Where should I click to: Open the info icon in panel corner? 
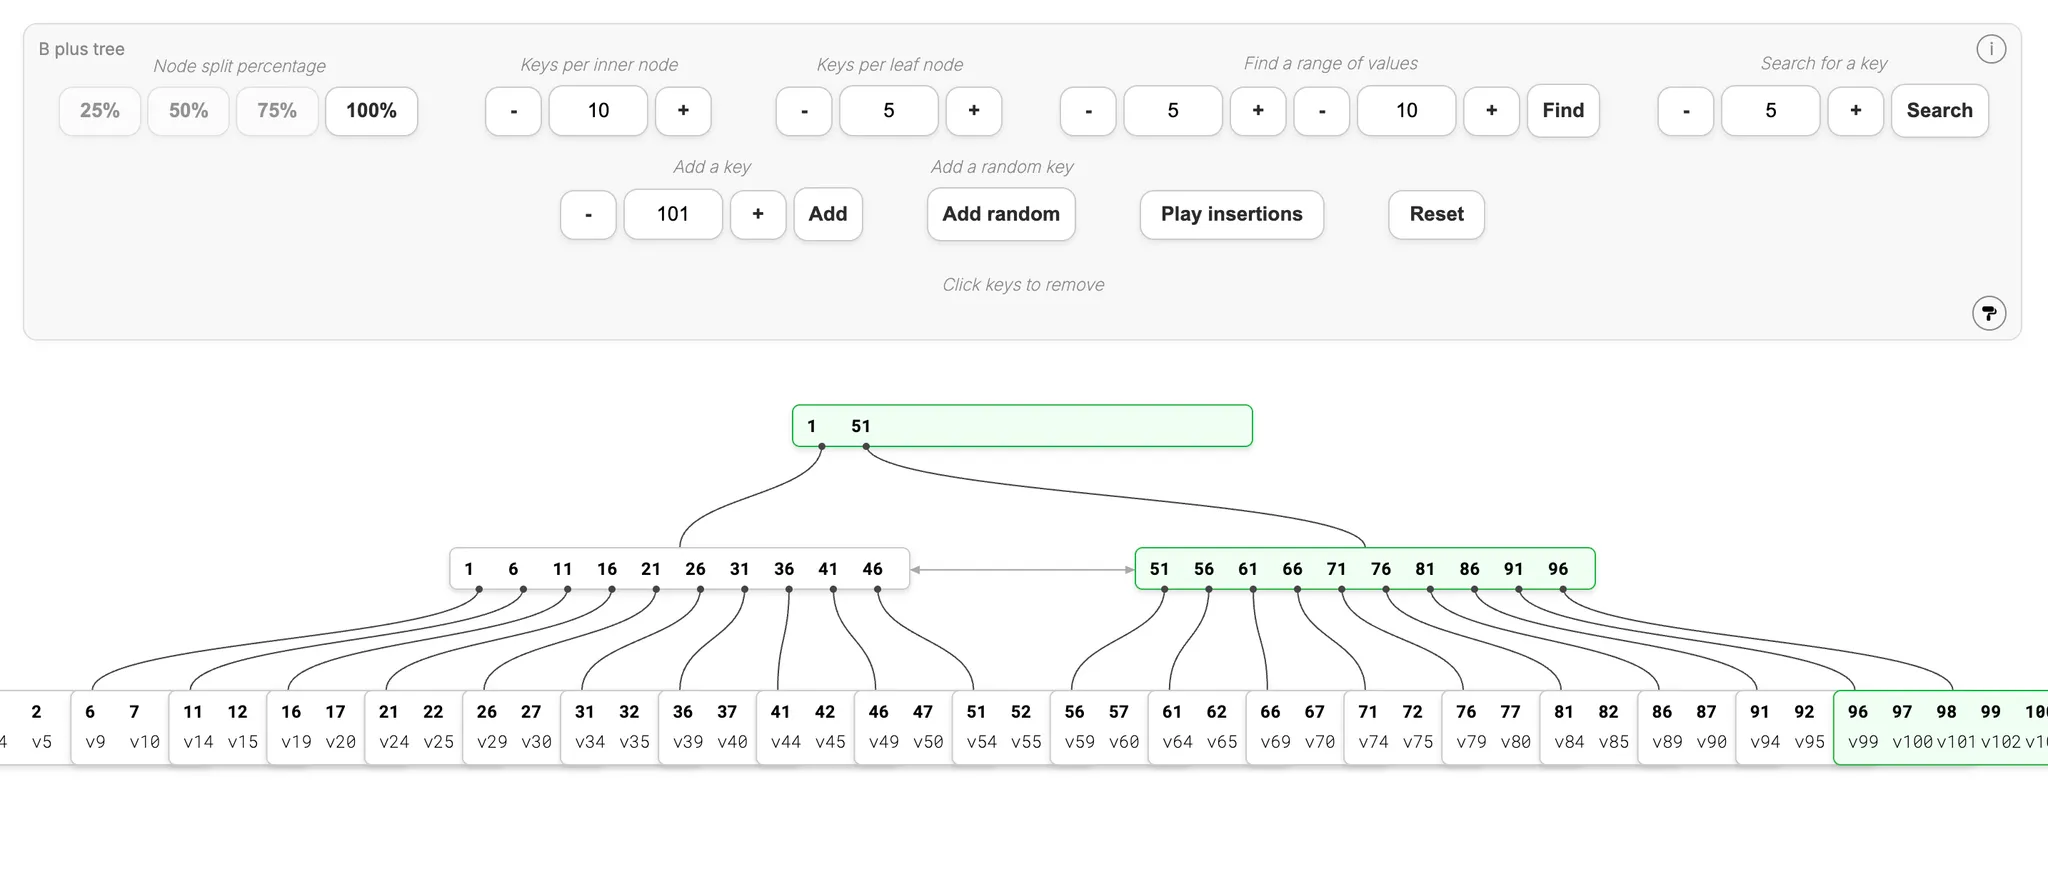click(x=1990, y=49)
